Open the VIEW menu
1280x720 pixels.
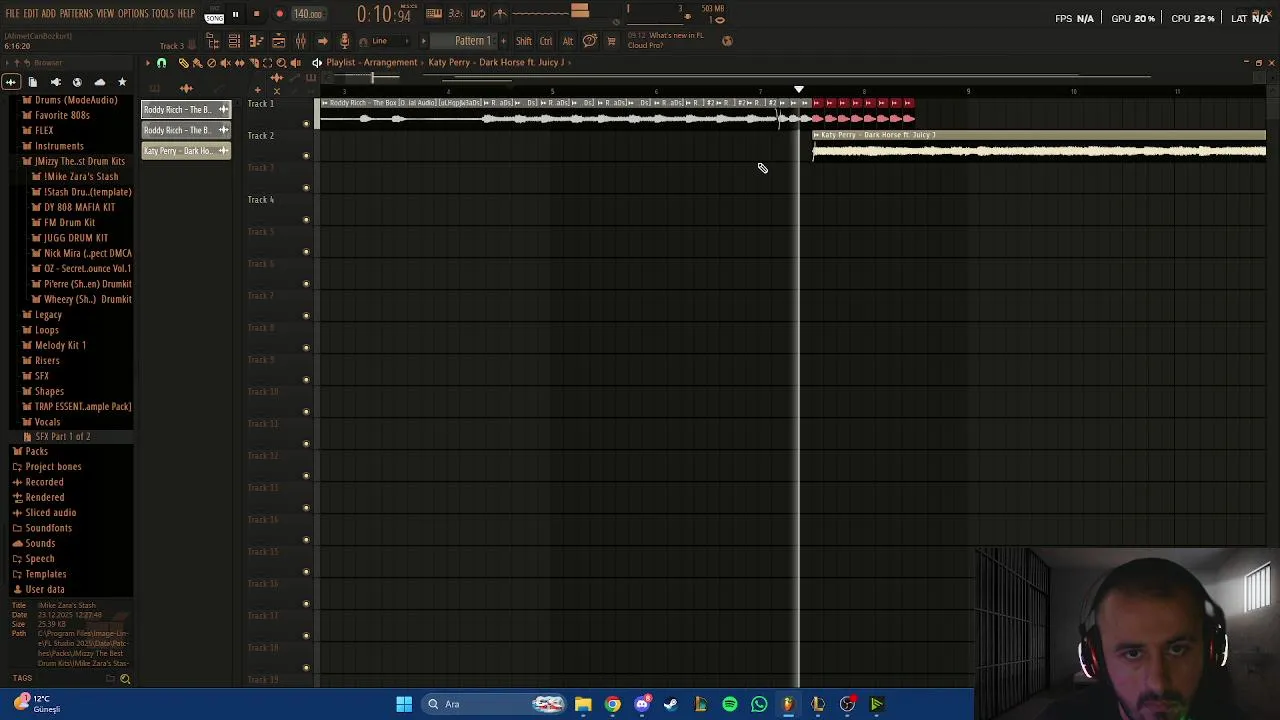point(105,14)
